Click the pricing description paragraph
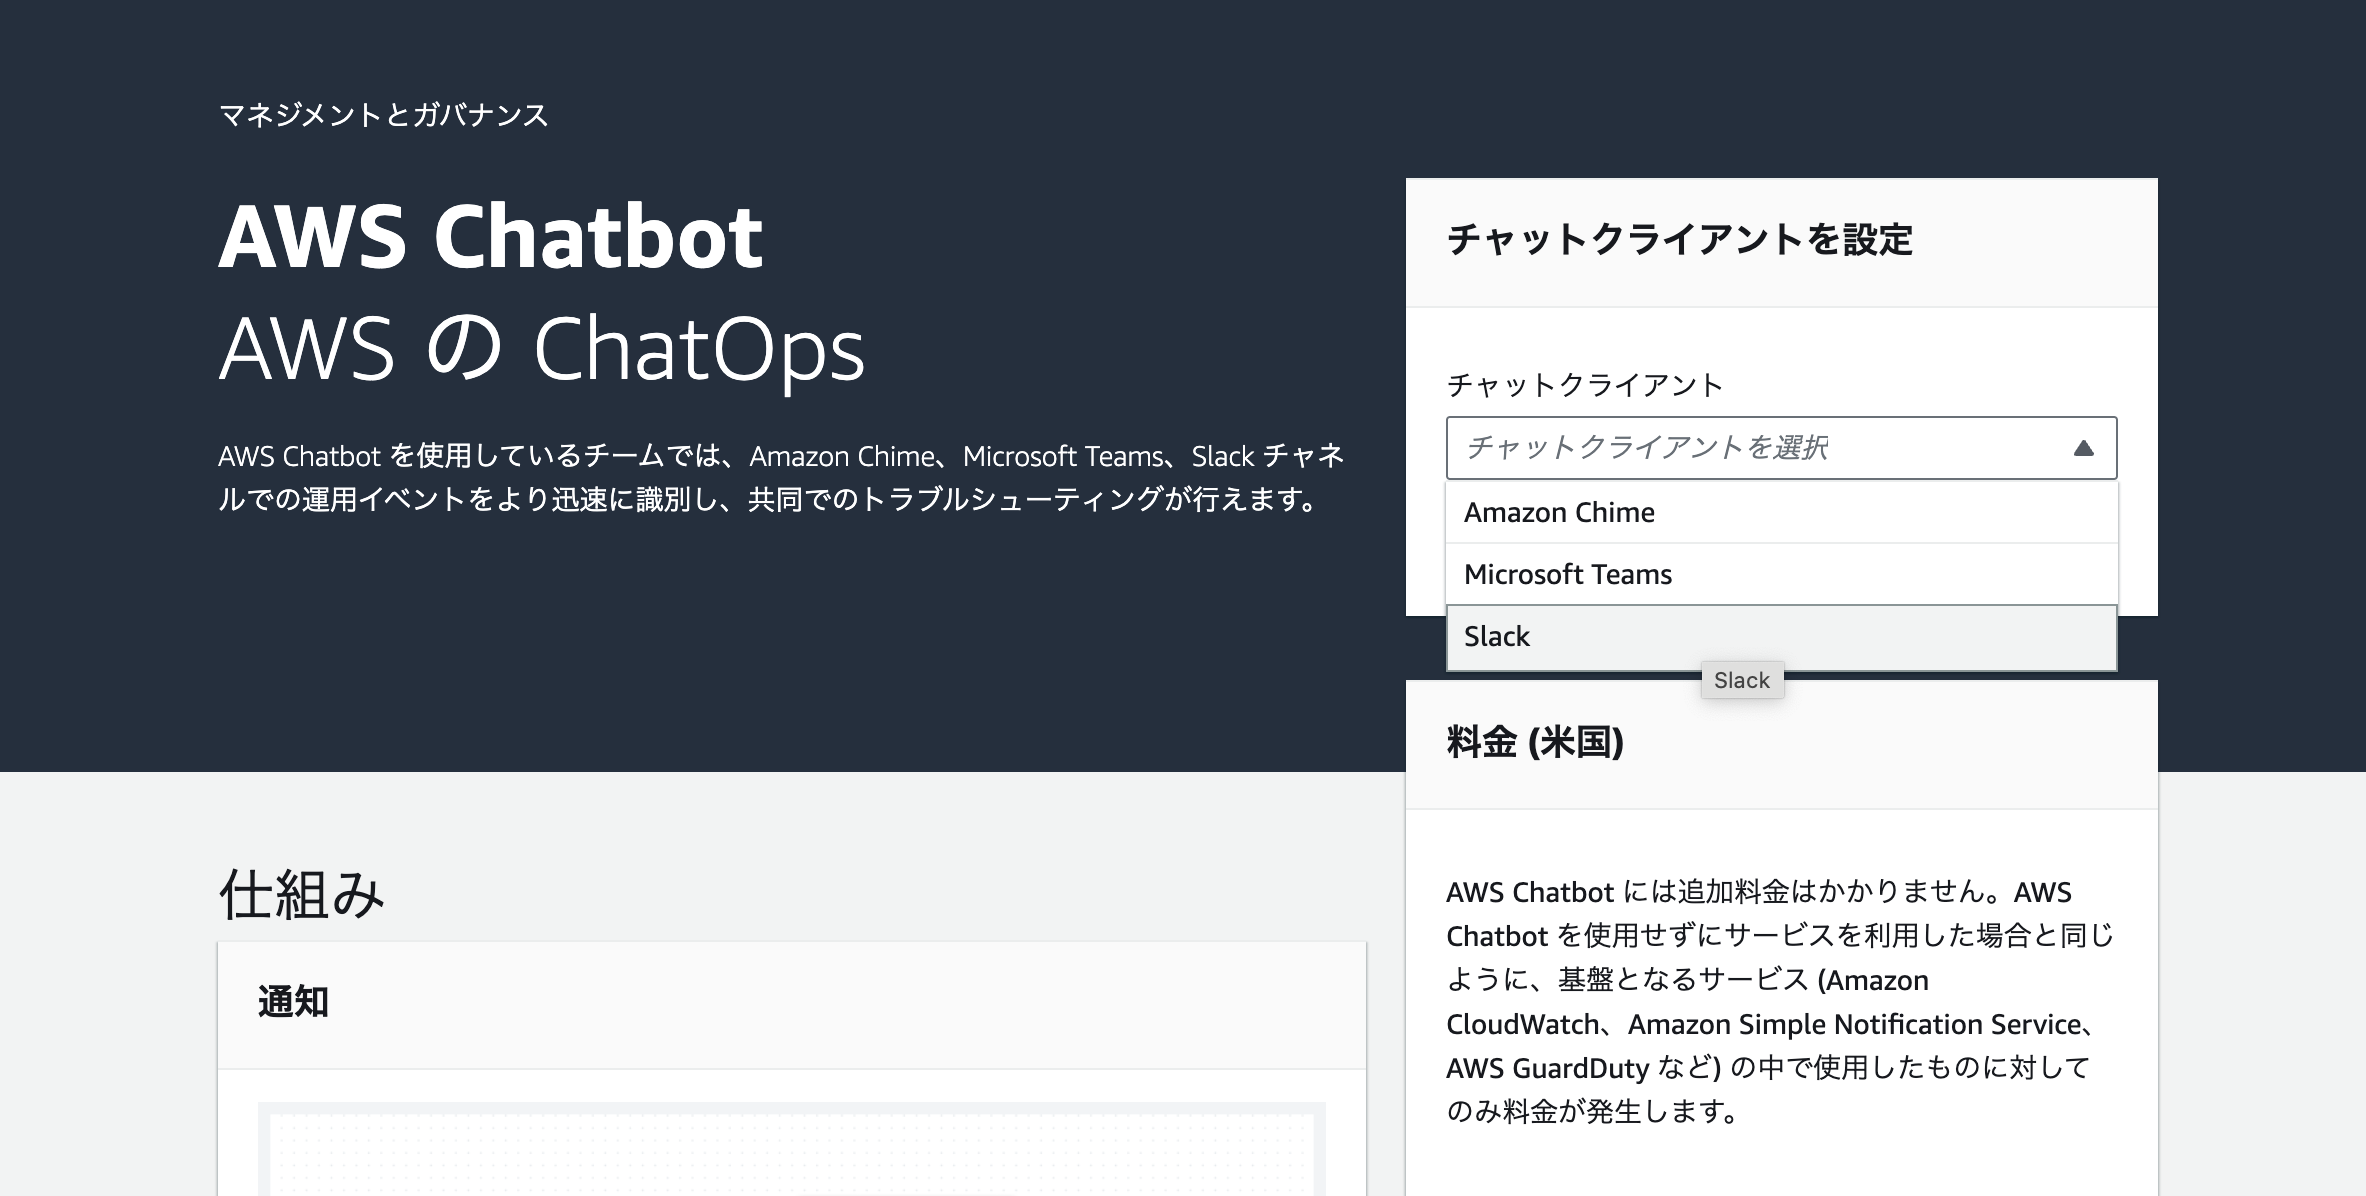This screenshot has height=1196, width=2366. [x=1780, y=1001]
